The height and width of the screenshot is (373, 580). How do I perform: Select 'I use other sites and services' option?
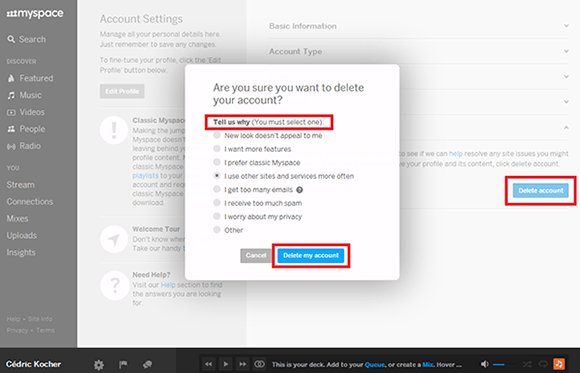[217, 176]
